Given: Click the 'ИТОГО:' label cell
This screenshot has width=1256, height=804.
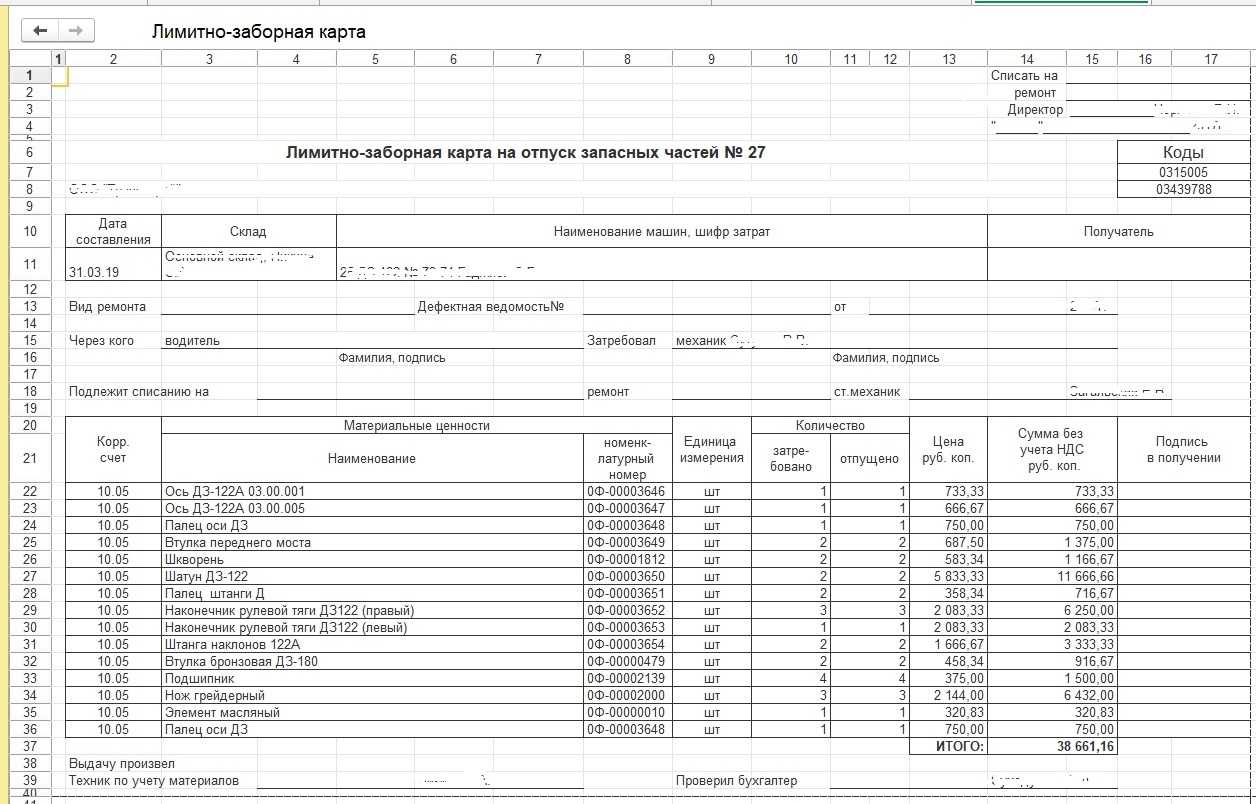Looking at the screenshot, I should (948, 746).
